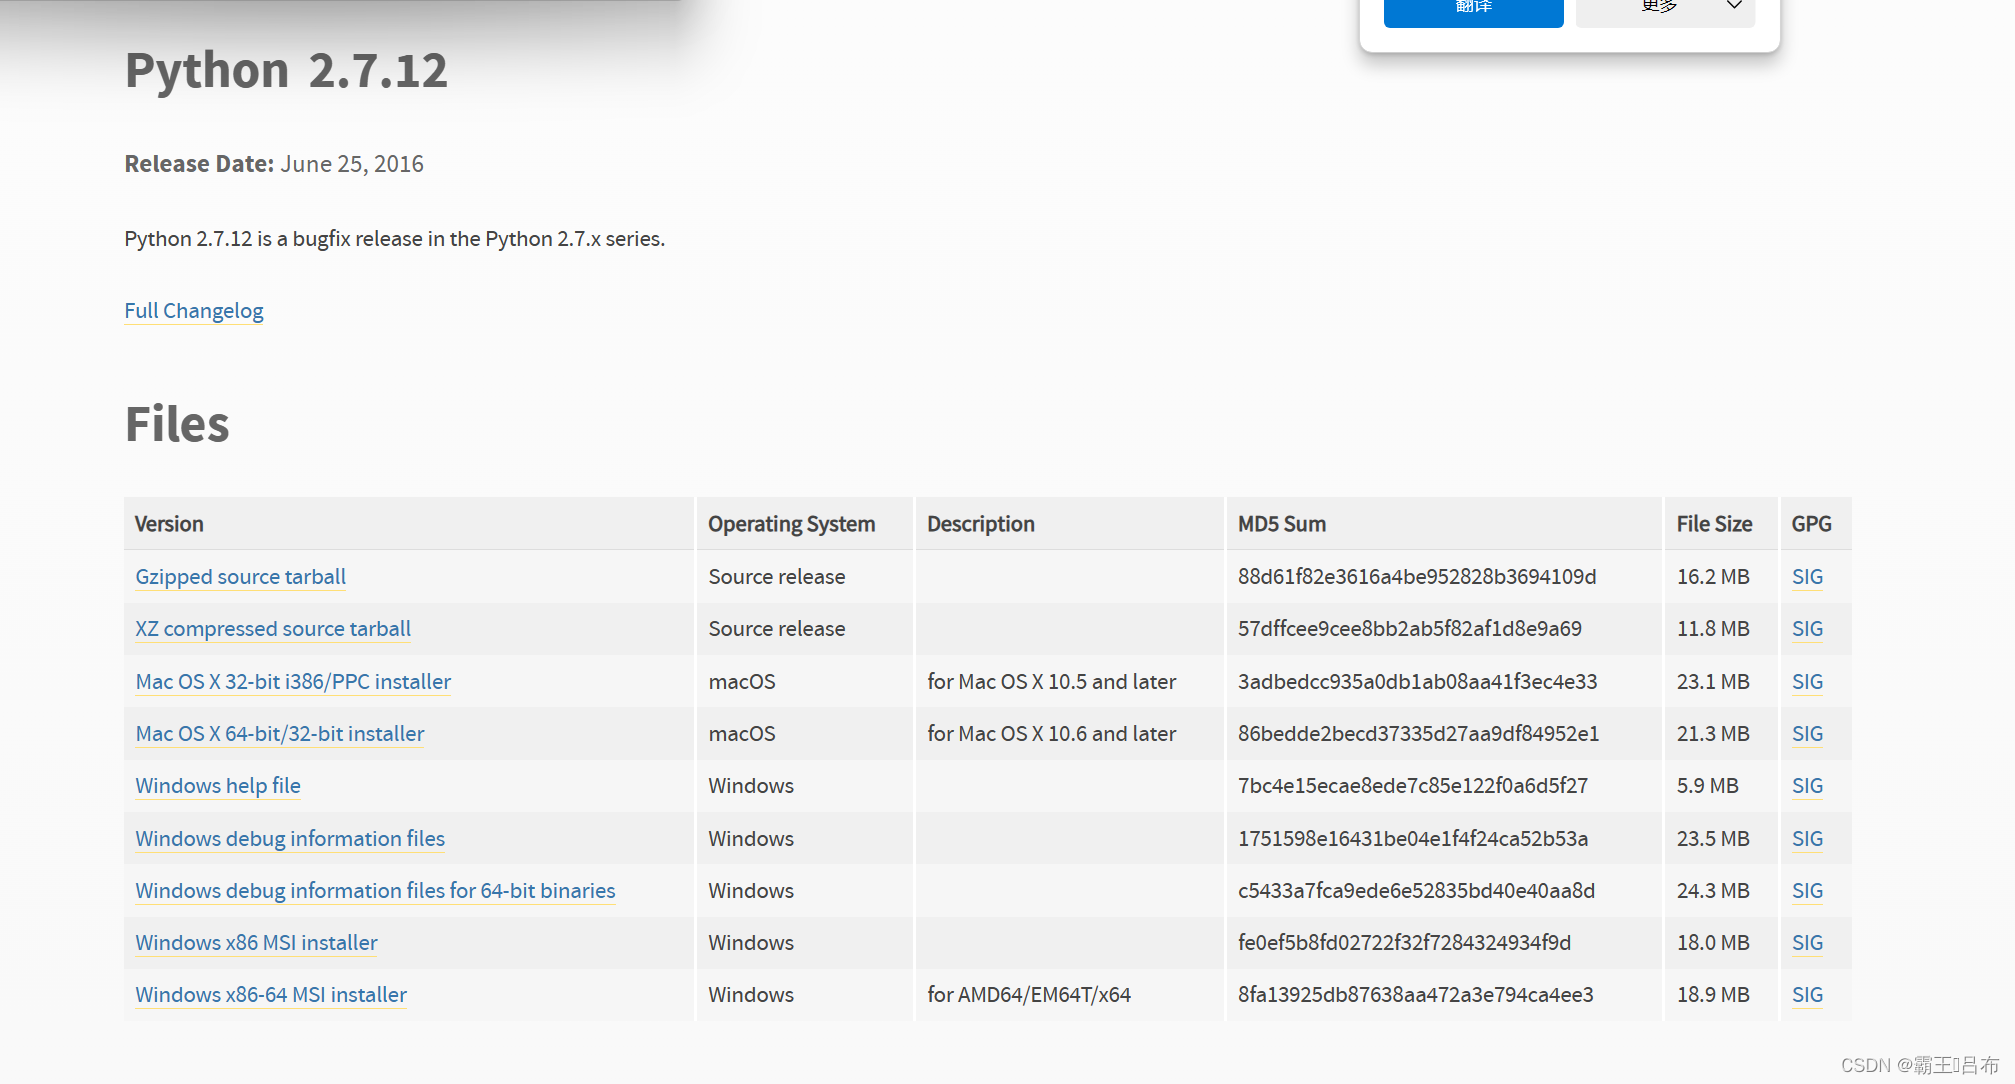Image resolution: width=2015 pixels, height=1084 pixels.
Task: Open the Full Changelog link
Action: [194, 311]
